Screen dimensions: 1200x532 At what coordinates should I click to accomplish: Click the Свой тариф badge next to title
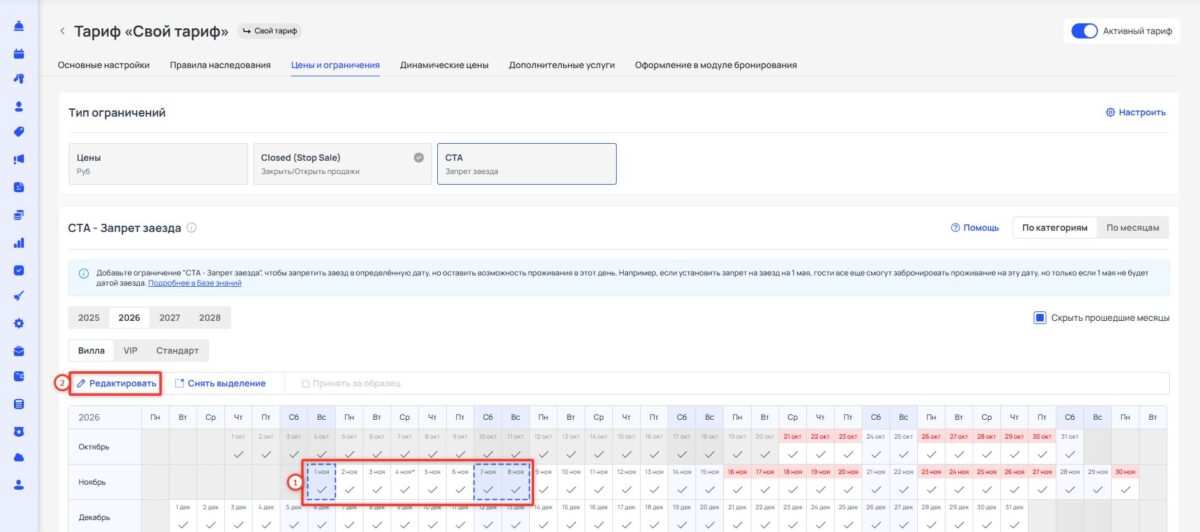271,32
